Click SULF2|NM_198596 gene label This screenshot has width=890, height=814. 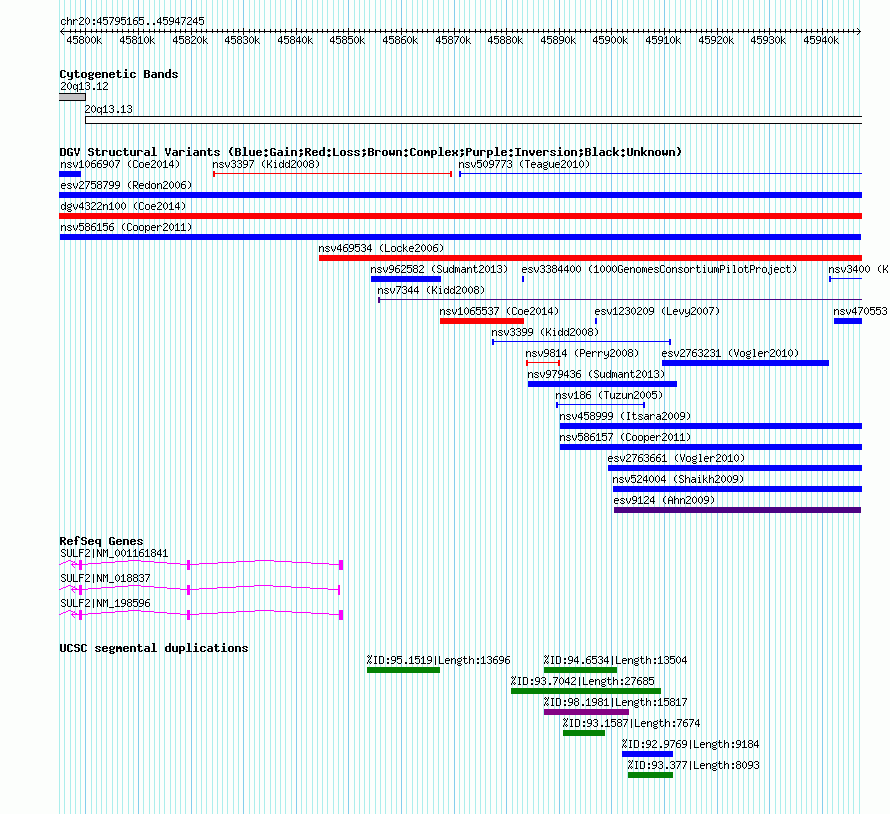click(105, 603)
